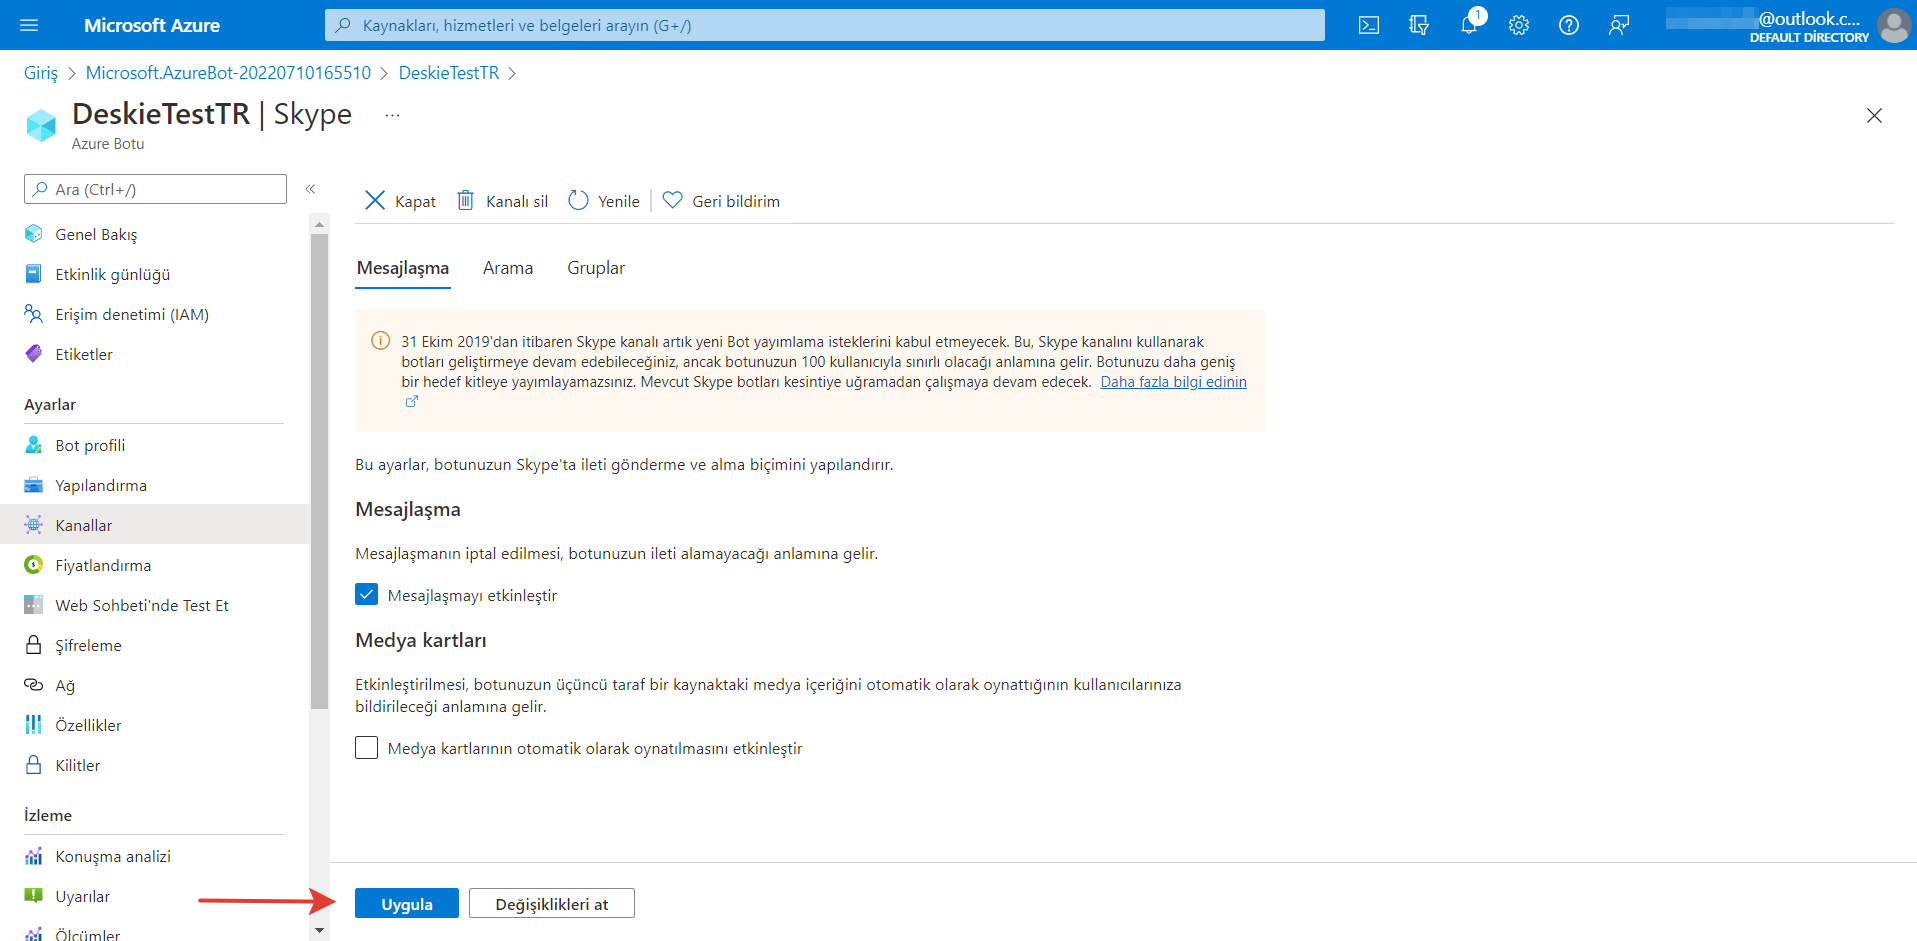
Task: Open Kilitler in the sidebar
Action: [x=78, y=765]
